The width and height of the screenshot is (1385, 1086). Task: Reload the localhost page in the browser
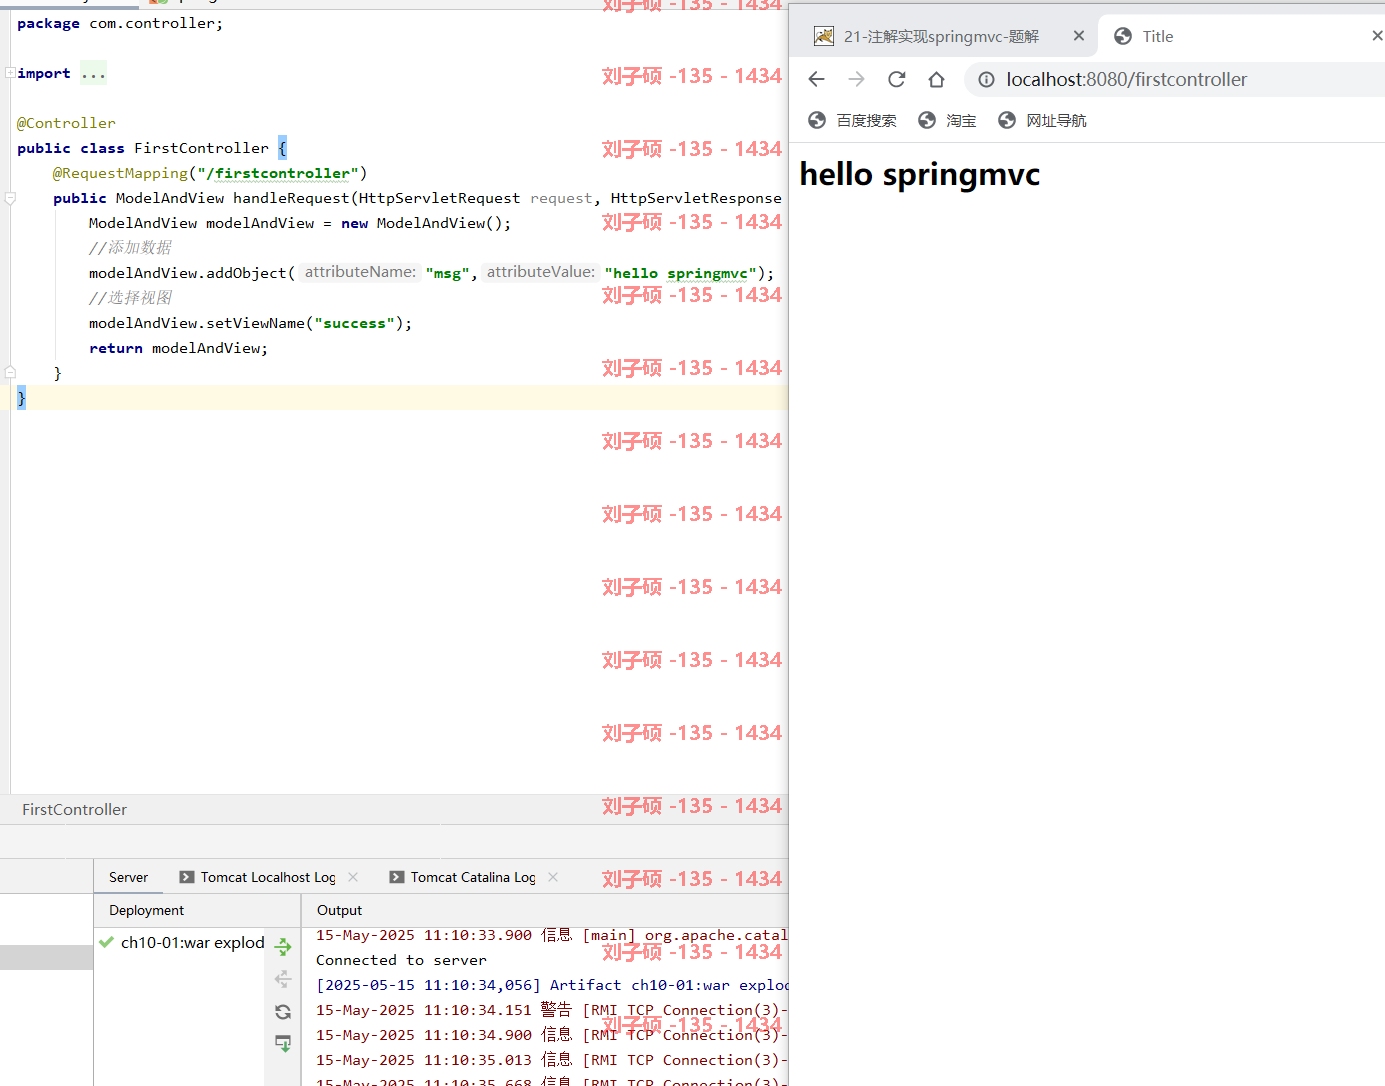896,79
